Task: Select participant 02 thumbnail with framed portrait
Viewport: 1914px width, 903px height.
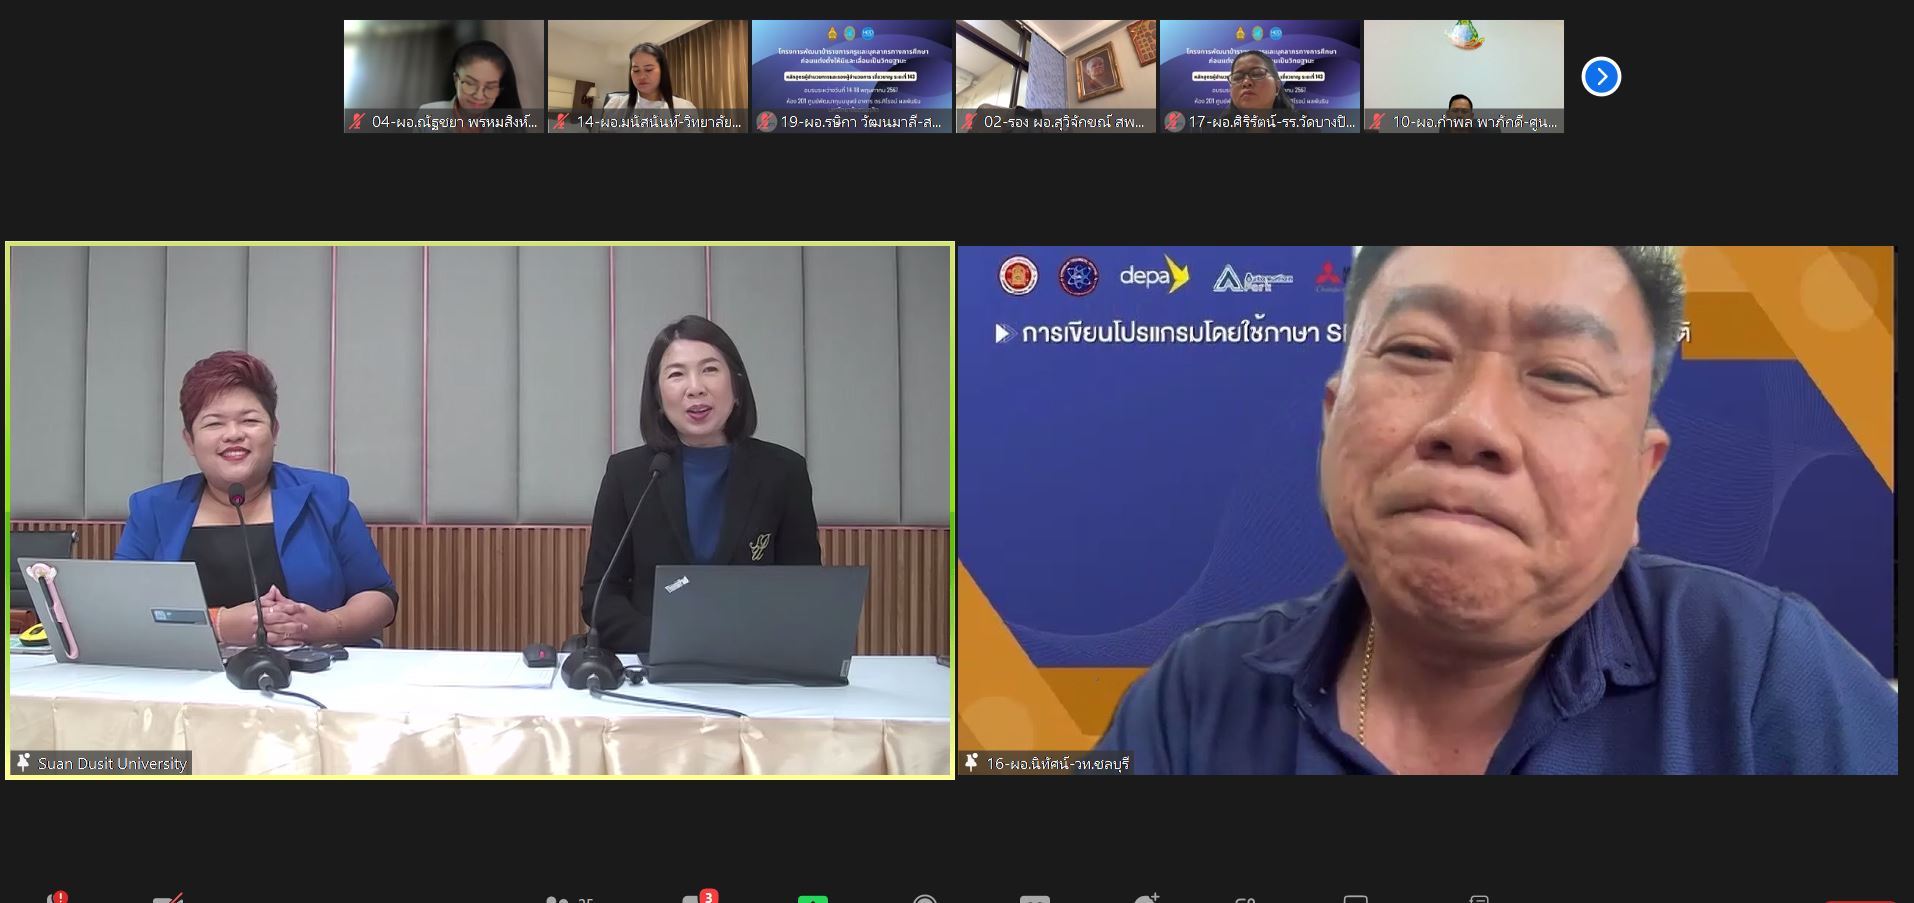Action: click(1055, 67)
